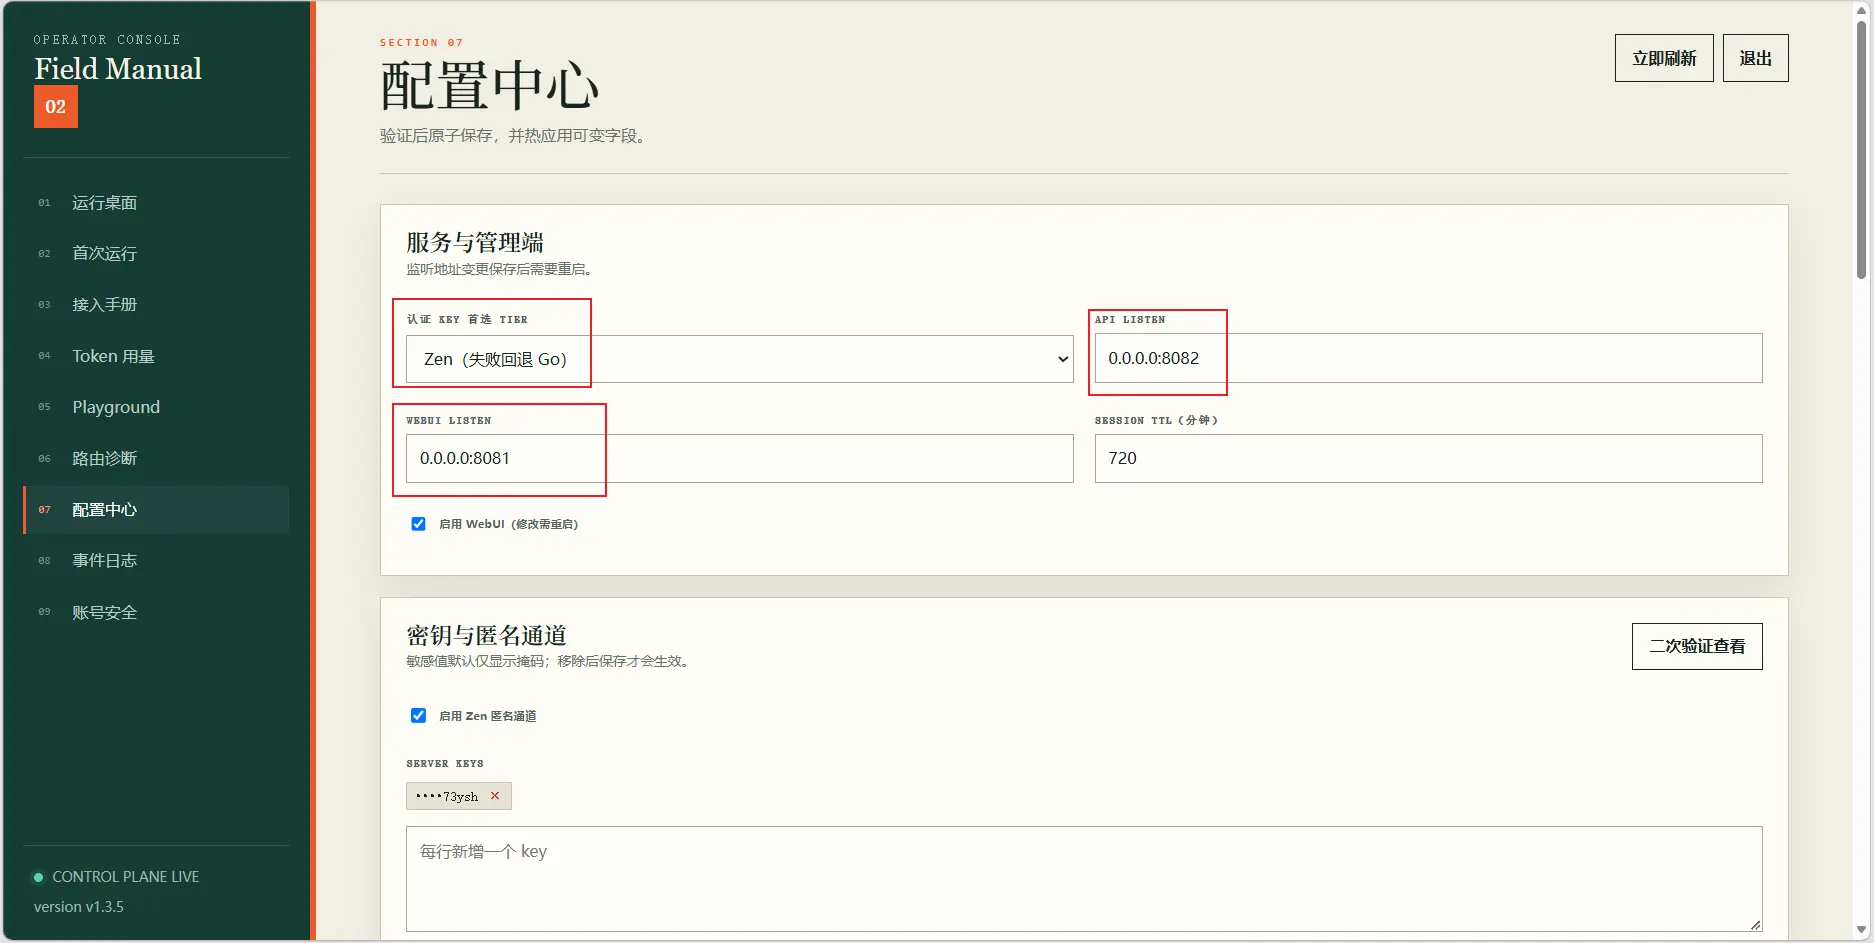
Task: Select 配置中心 sidebar item
Action: [156, 510]
